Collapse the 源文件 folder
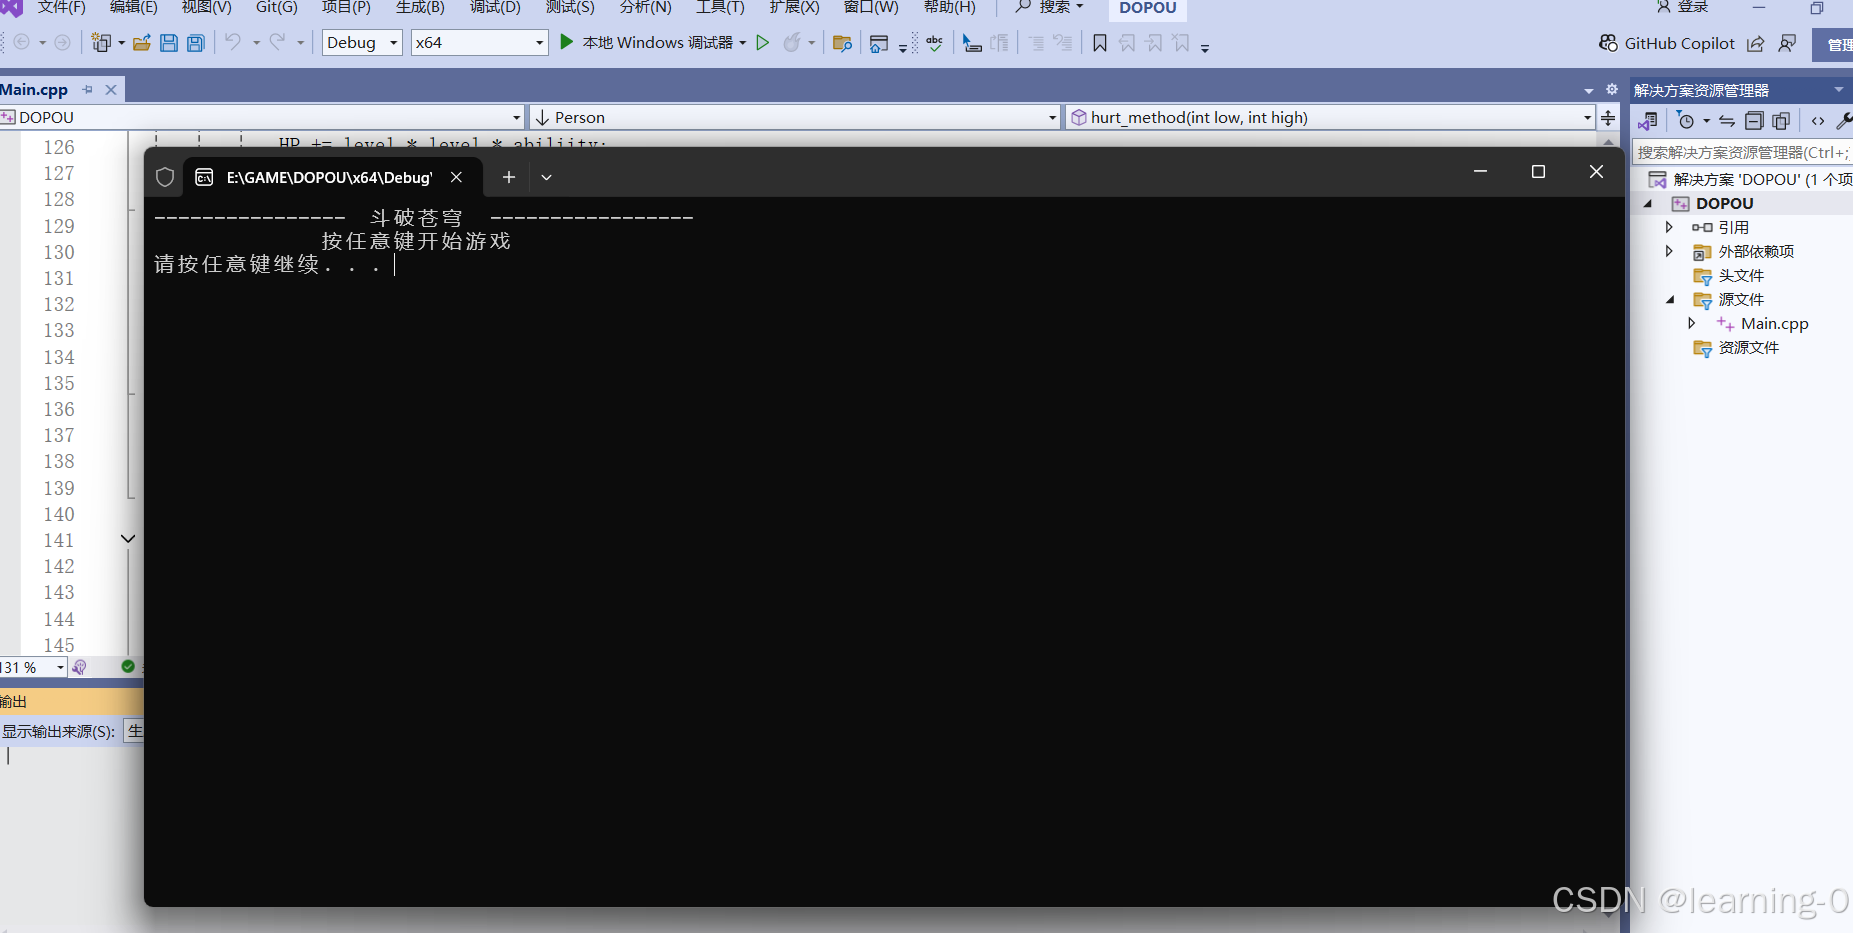The height and width of the screenshot is (933, 1853). pos(1669,299)
